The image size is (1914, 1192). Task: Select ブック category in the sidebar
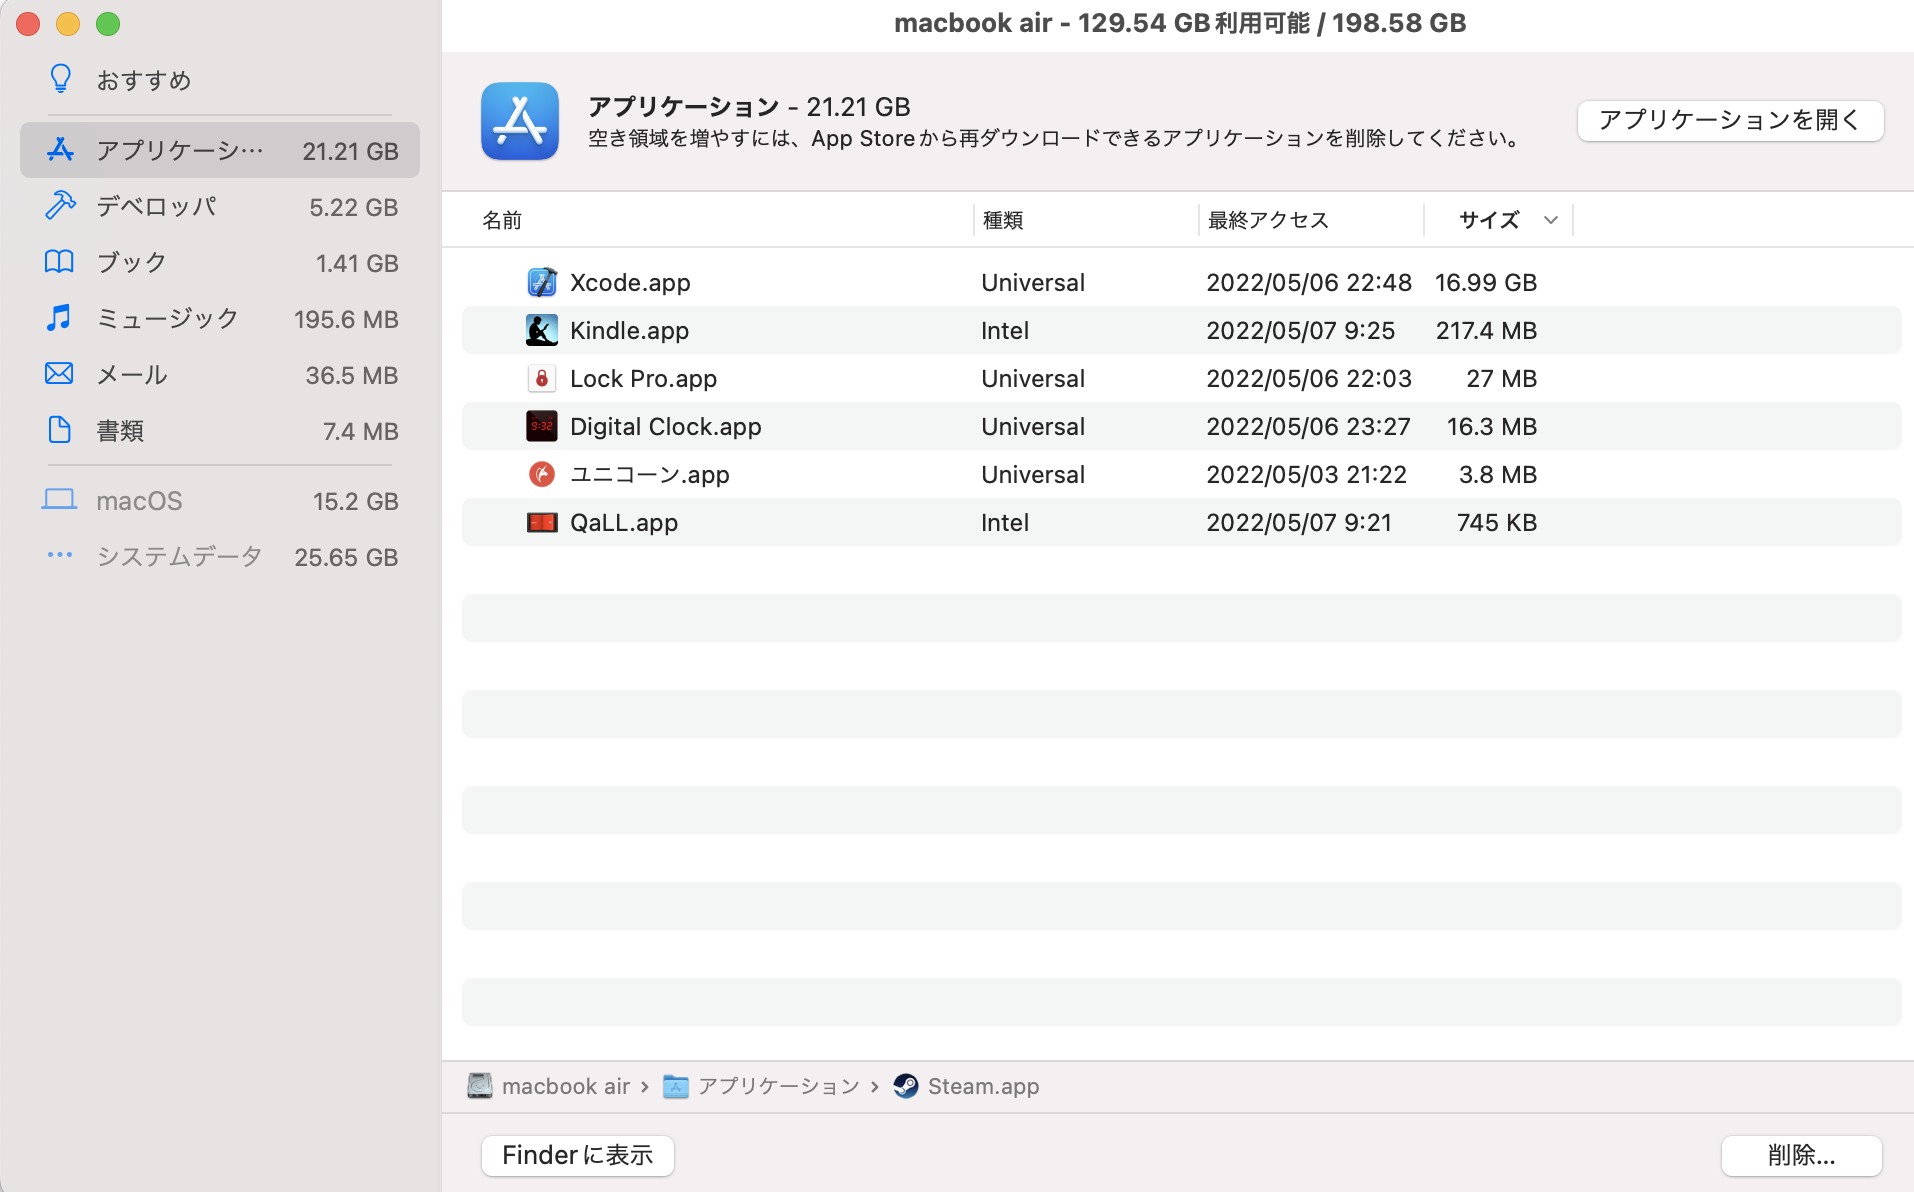click(220, 262)
